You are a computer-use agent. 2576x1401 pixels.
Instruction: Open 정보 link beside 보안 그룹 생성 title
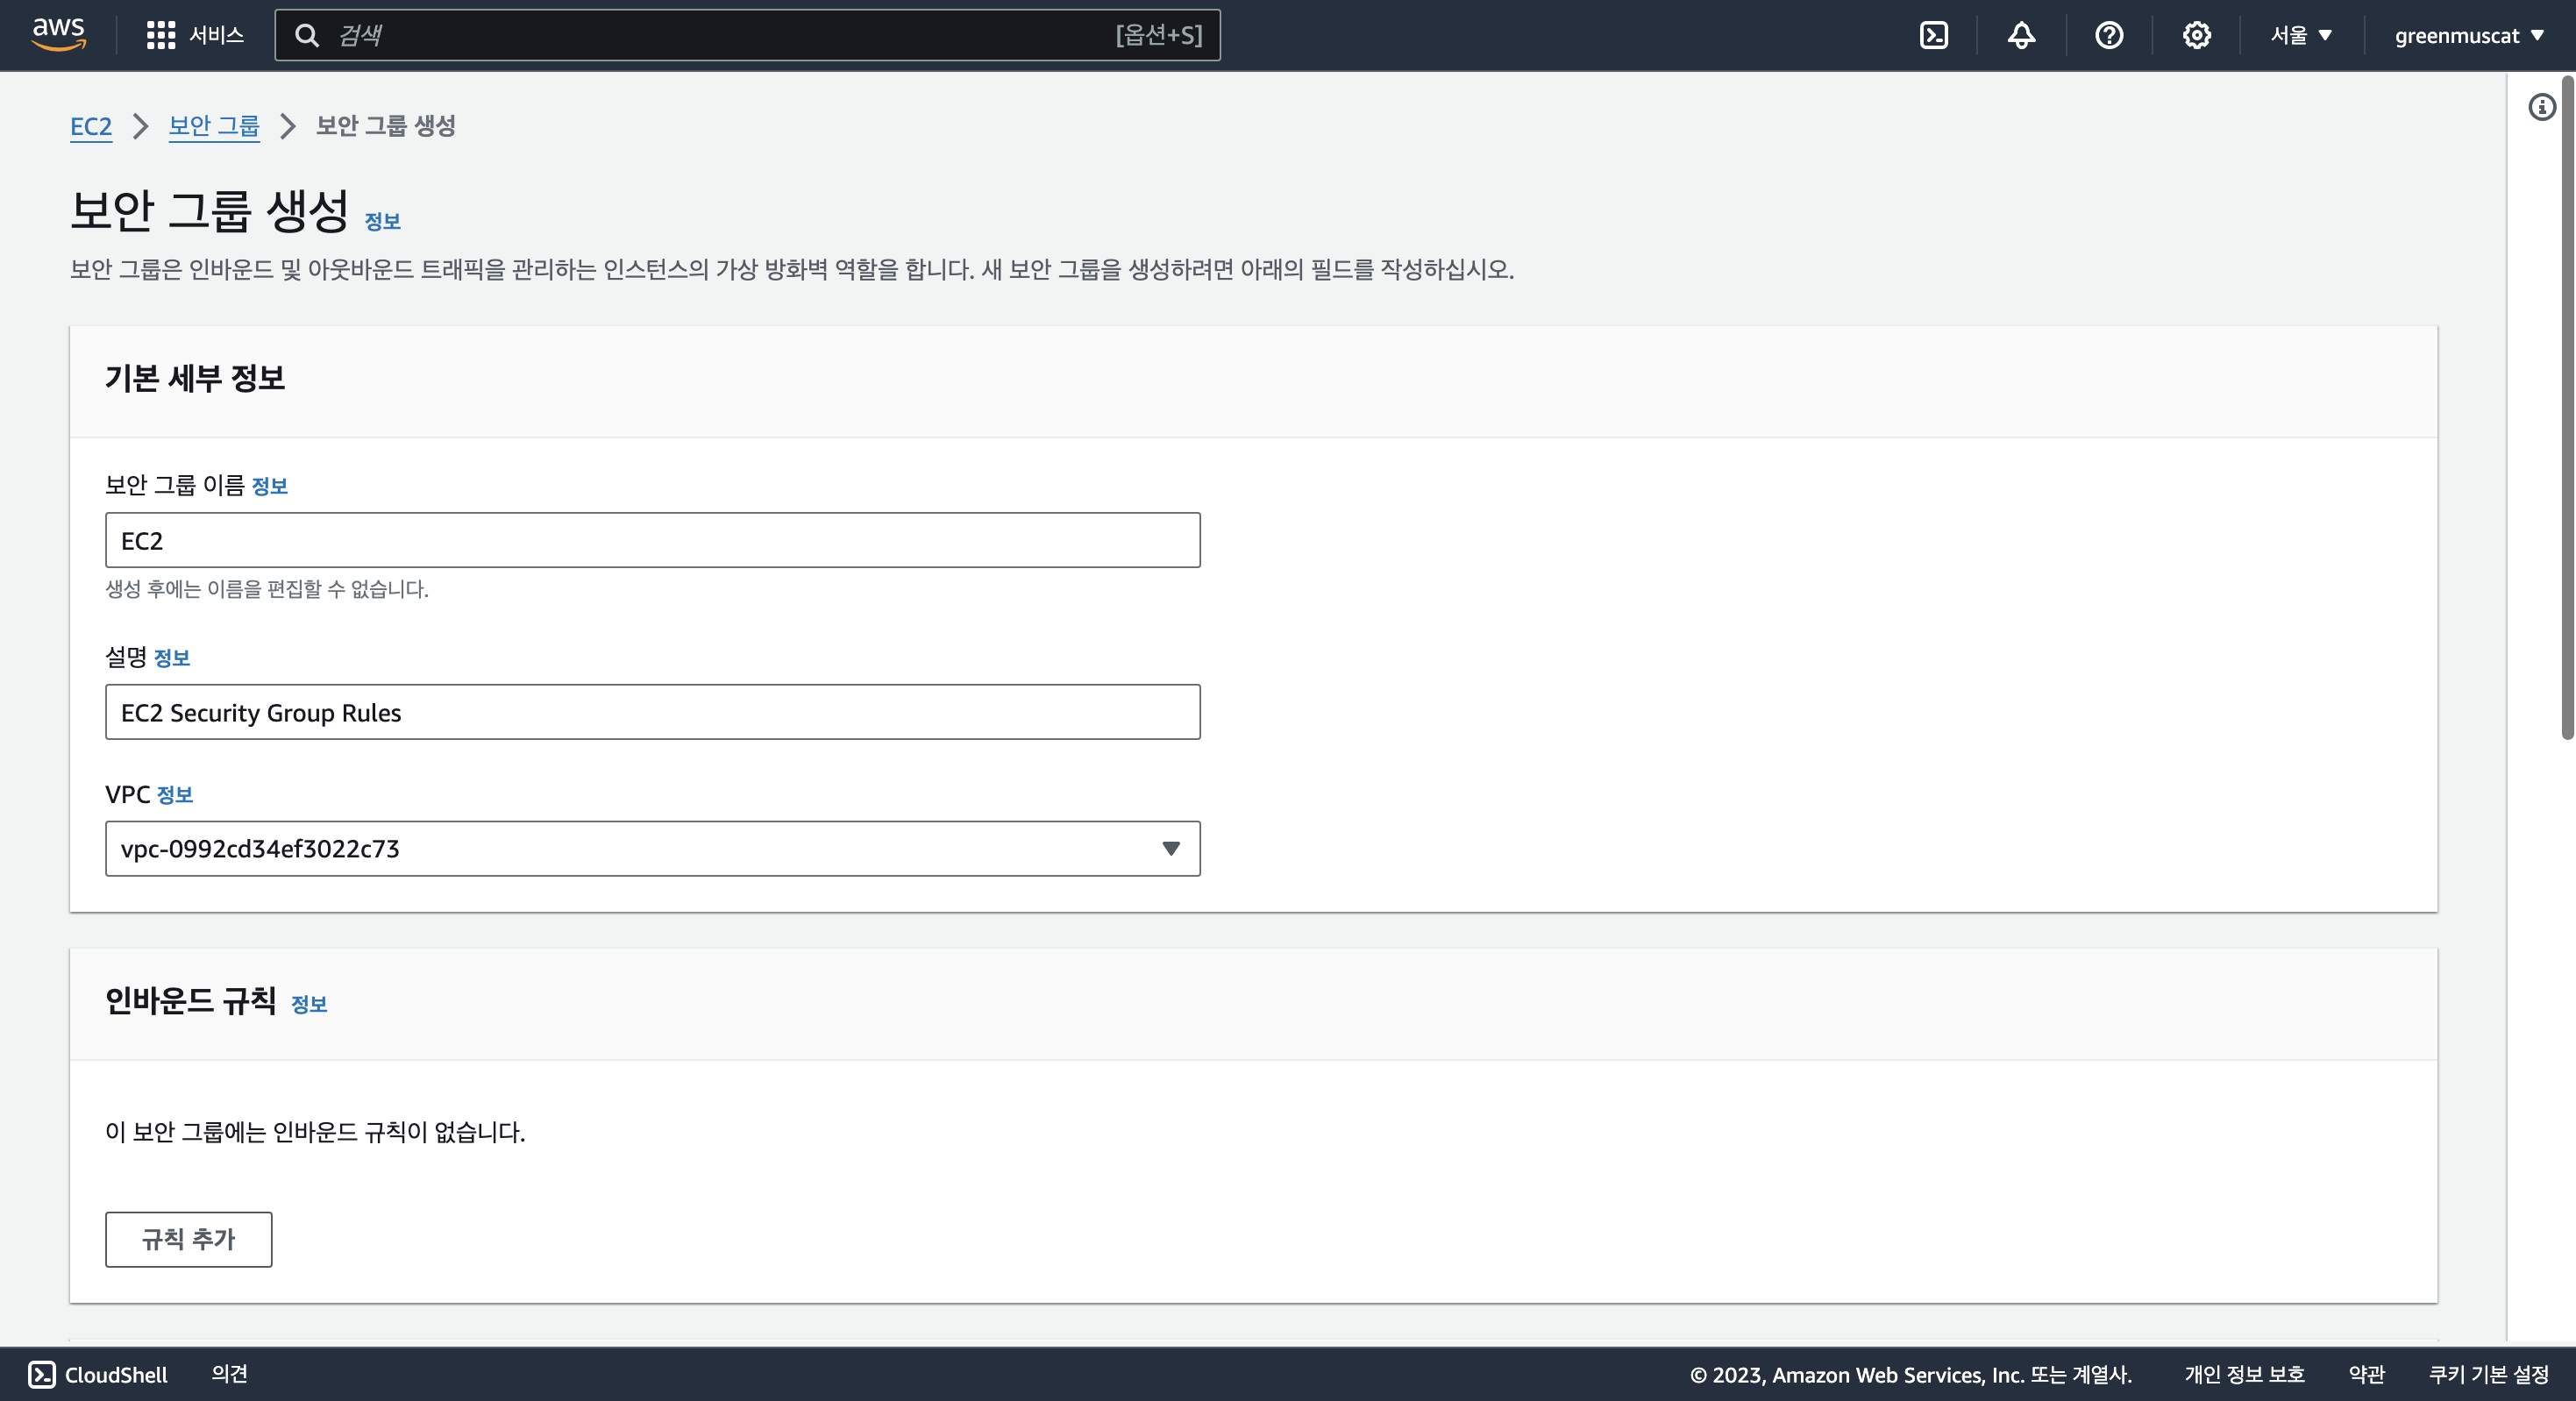click(382, 221)
